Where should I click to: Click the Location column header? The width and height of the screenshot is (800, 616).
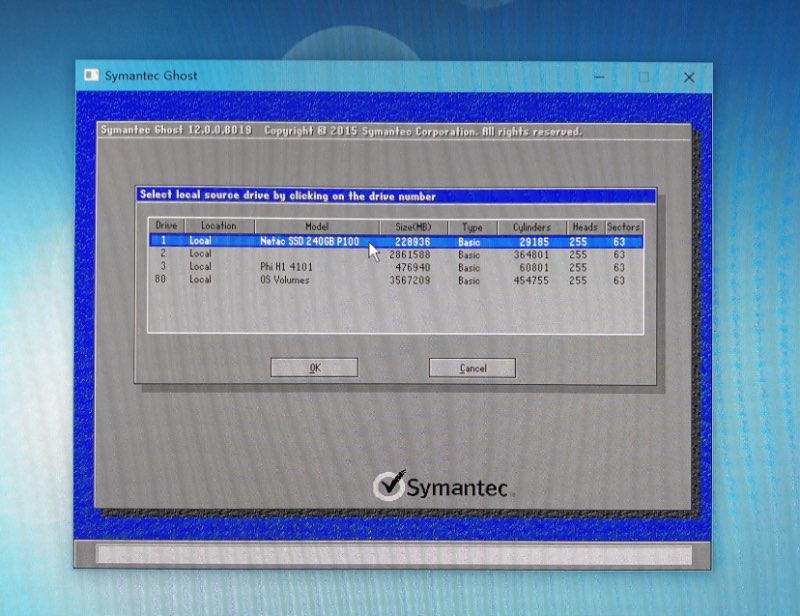tap(218, 227)
